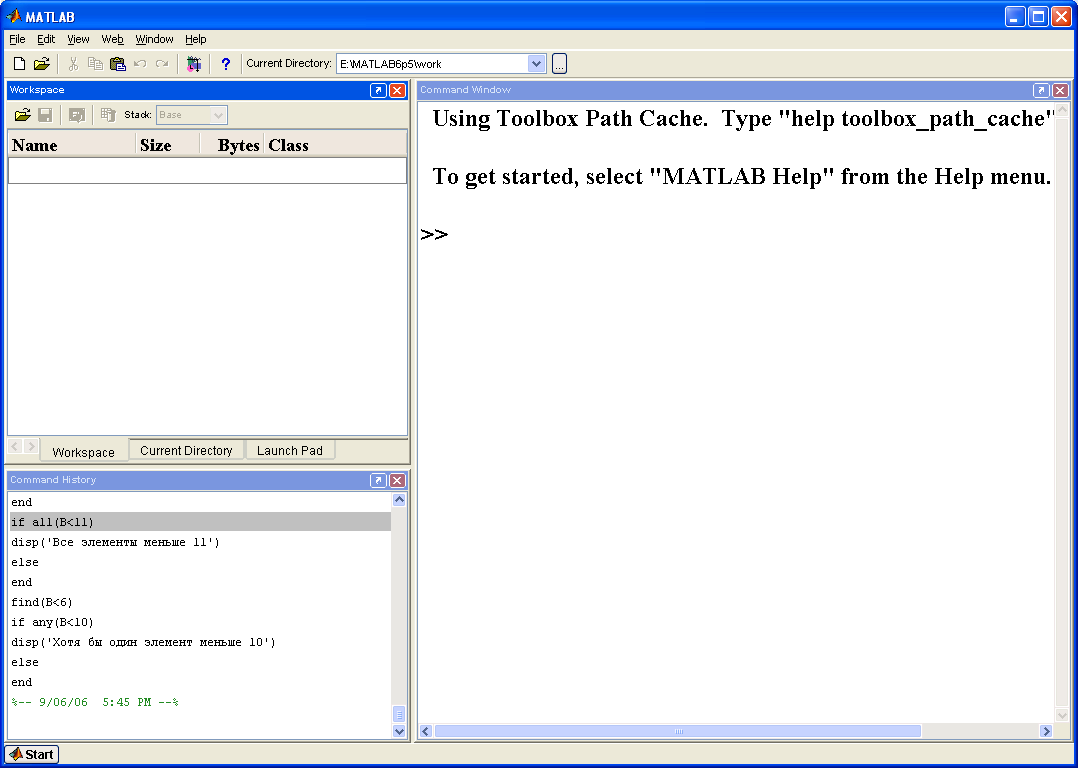Click the Cut scissors icon
The width and height of the screenshot is (1078, 768).
click(73, 64)
